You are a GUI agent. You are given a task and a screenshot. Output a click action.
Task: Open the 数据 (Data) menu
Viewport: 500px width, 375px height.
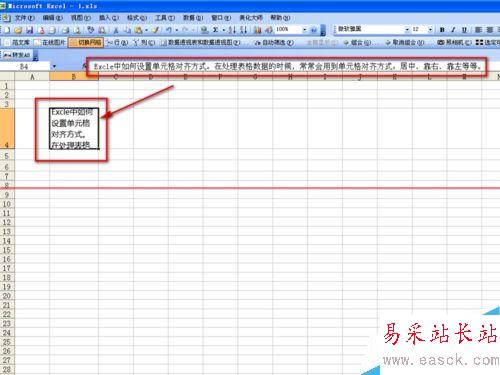tap(193, 18)
